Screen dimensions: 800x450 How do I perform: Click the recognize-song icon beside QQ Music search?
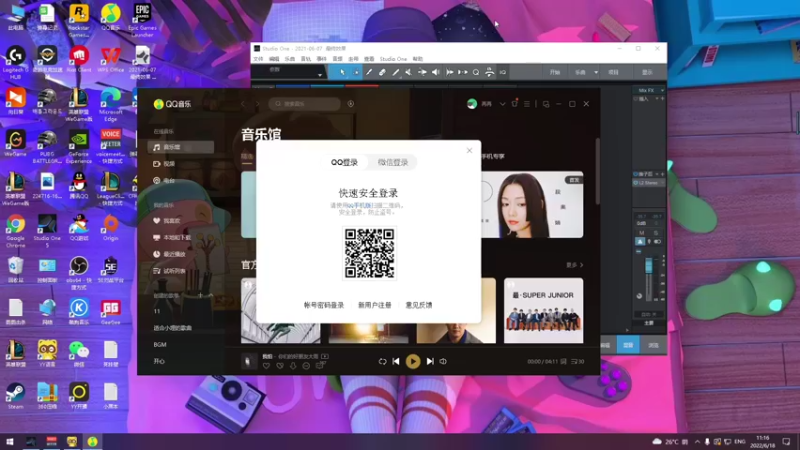[351, 104]
